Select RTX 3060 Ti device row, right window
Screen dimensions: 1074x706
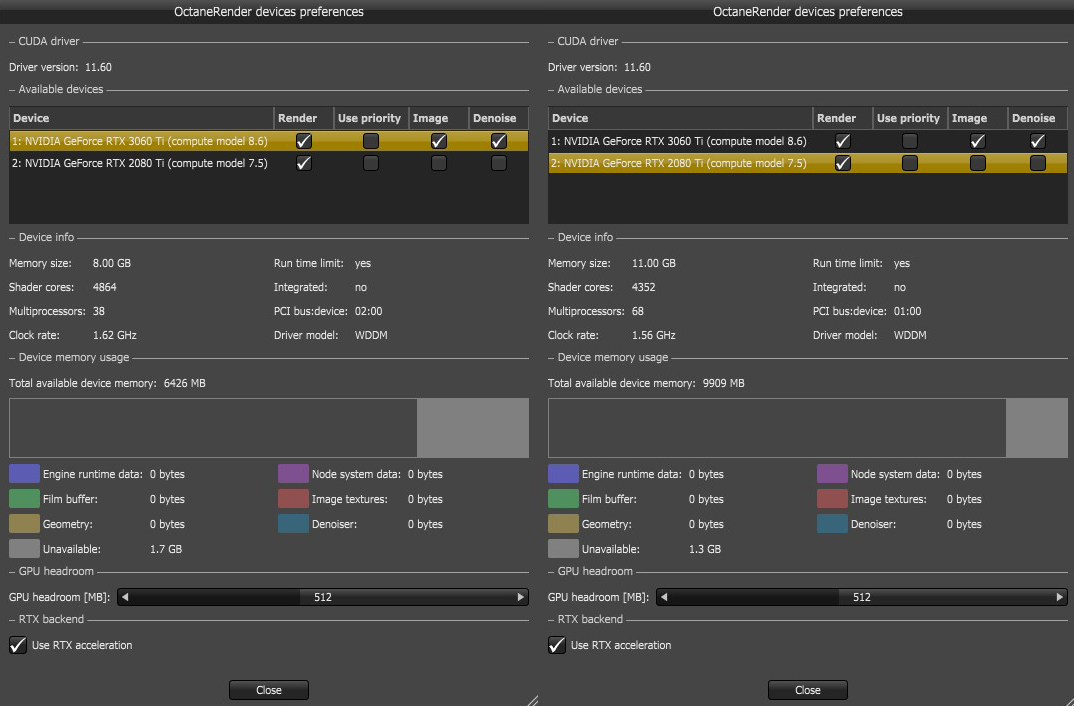coord(808,141)
